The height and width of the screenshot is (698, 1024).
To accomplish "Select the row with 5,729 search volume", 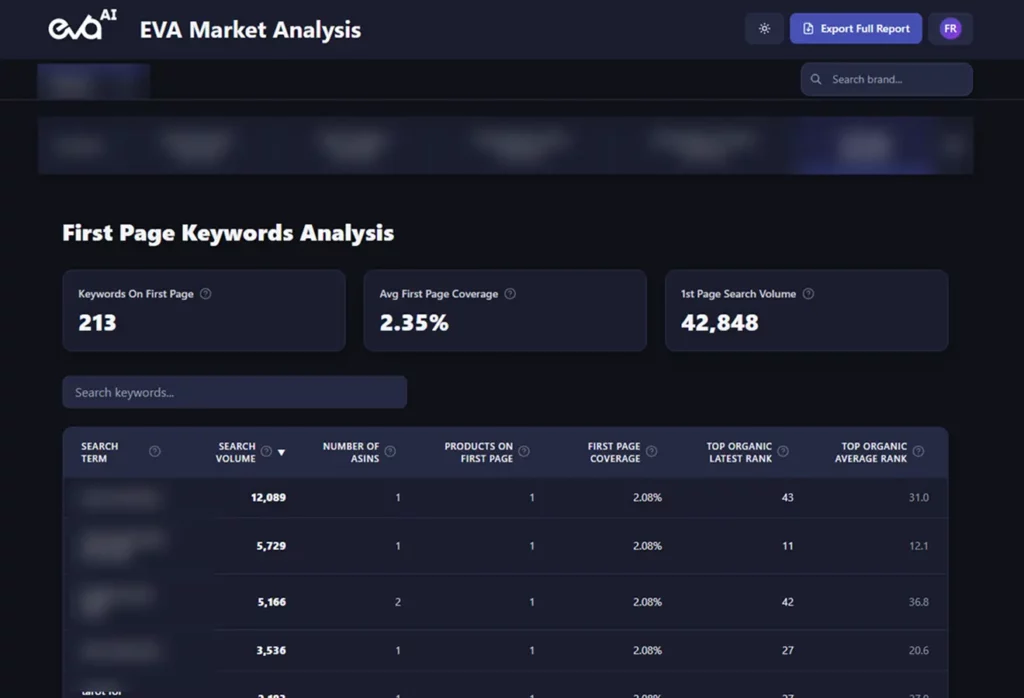I will point(505,546).
